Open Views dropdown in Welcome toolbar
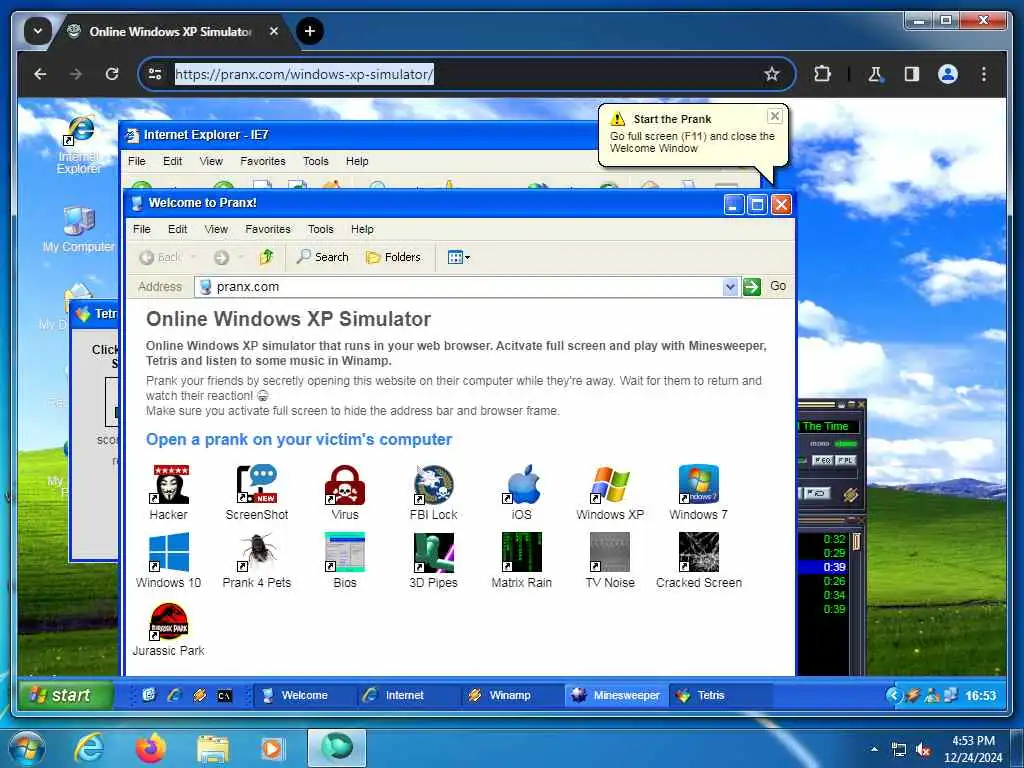This screenshot has width=1024, height=768. [x=458, y=257]
